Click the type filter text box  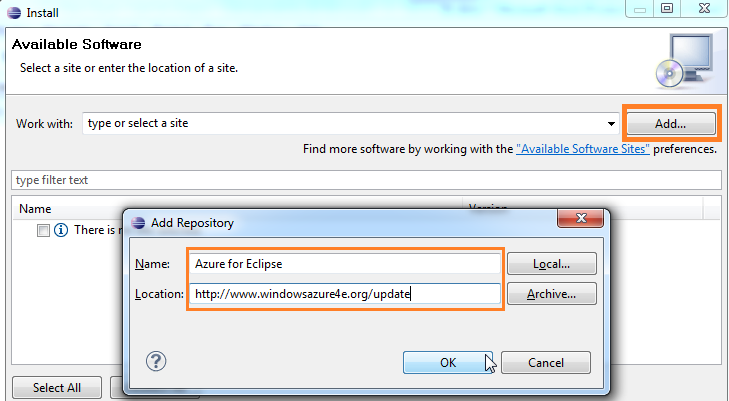coord(366,180)
